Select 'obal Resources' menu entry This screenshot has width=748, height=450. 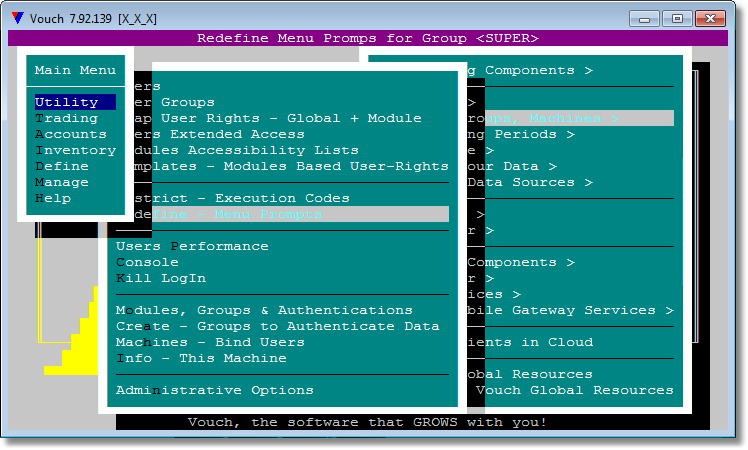(x=530, y=374)
